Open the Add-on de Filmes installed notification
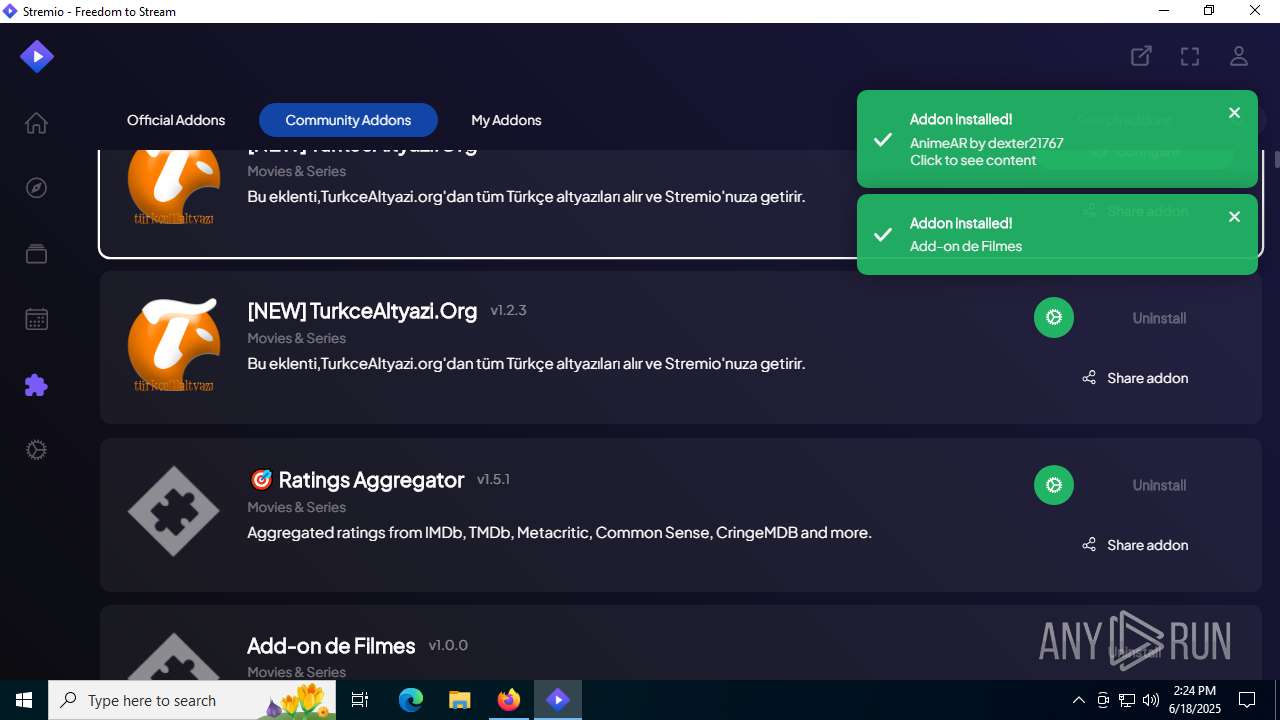The image size is (1280, 720). (1057, 234)
